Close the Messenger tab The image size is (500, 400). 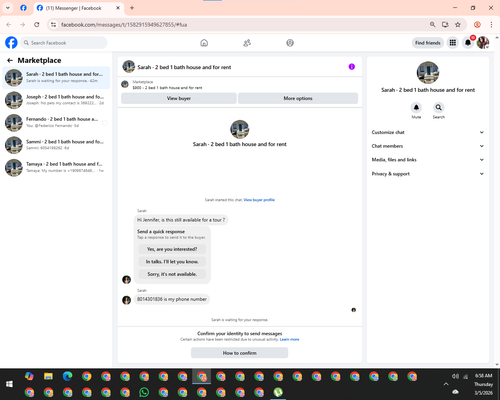[118, 8]
